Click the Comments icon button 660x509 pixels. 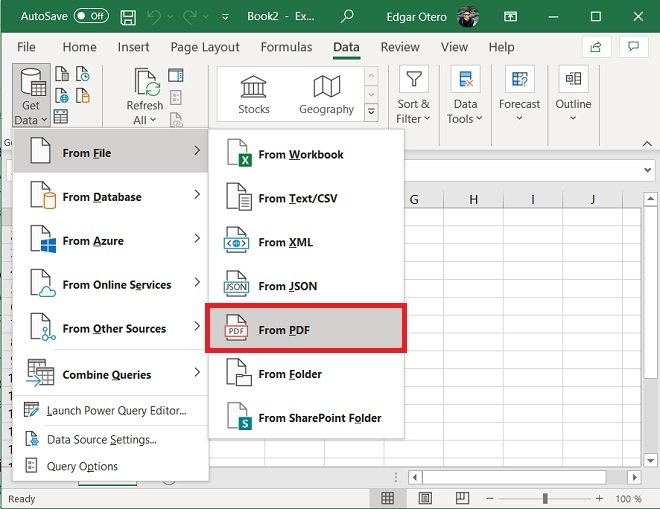point(633,47)
